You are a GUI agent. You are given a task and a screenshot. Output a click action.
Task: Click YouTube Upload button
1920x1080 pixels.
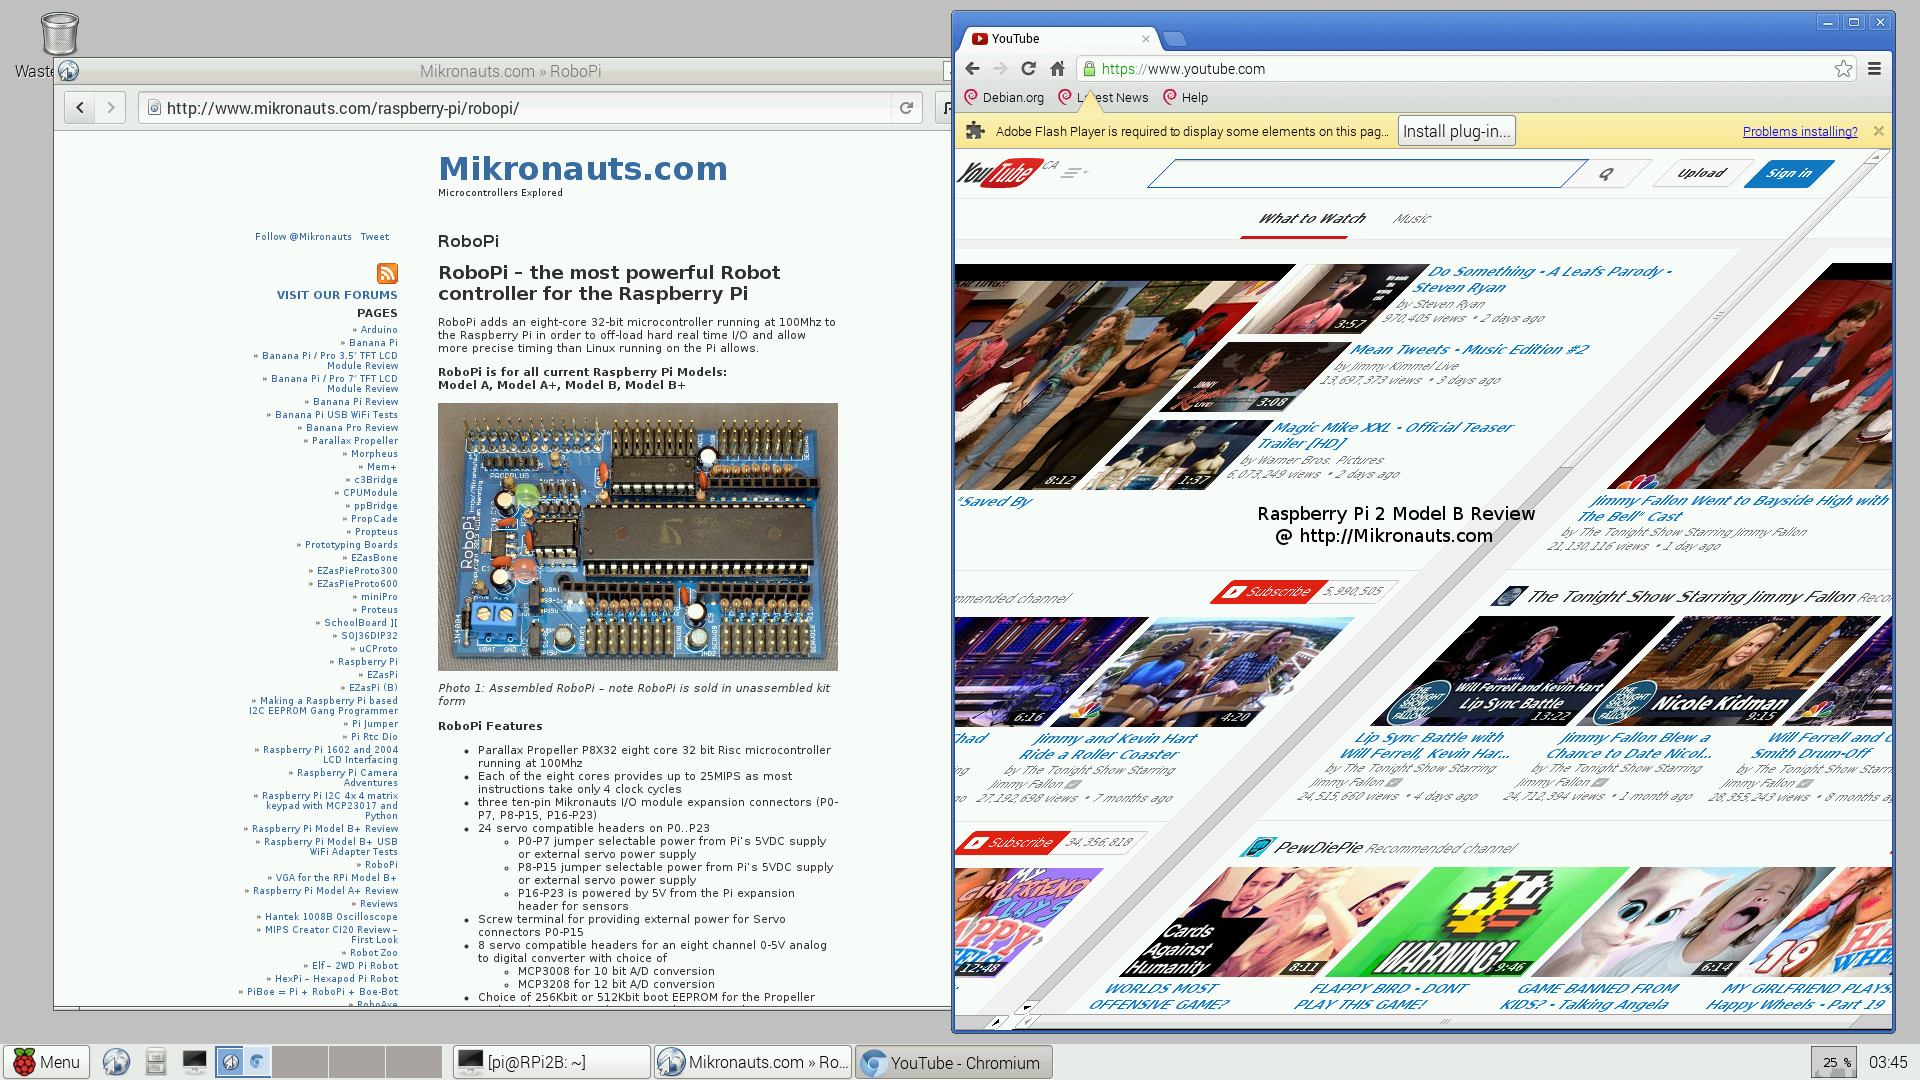(x=1702, y=173)
